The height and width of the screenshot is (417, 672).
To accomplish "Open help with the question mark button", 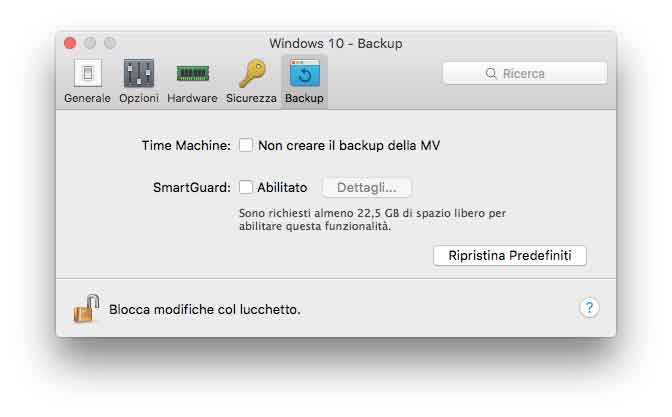I will (589, 308).
